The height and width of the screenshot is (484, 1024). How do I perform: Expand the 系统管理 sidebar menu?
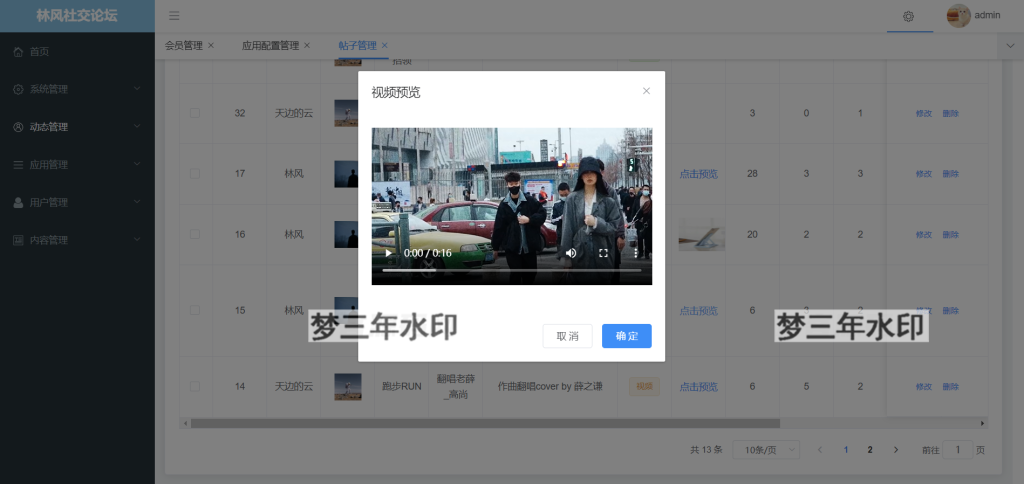77,89
